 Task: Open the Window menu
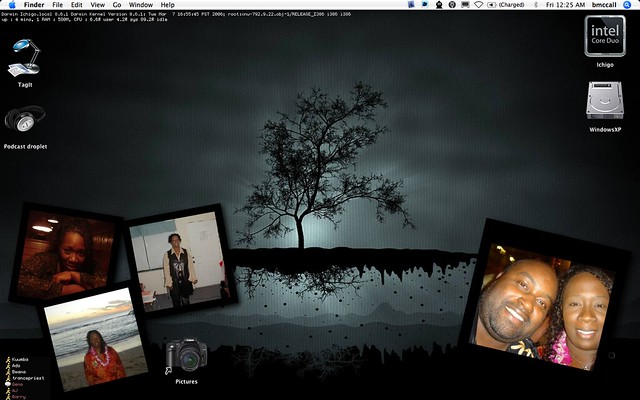coord(141,5)
